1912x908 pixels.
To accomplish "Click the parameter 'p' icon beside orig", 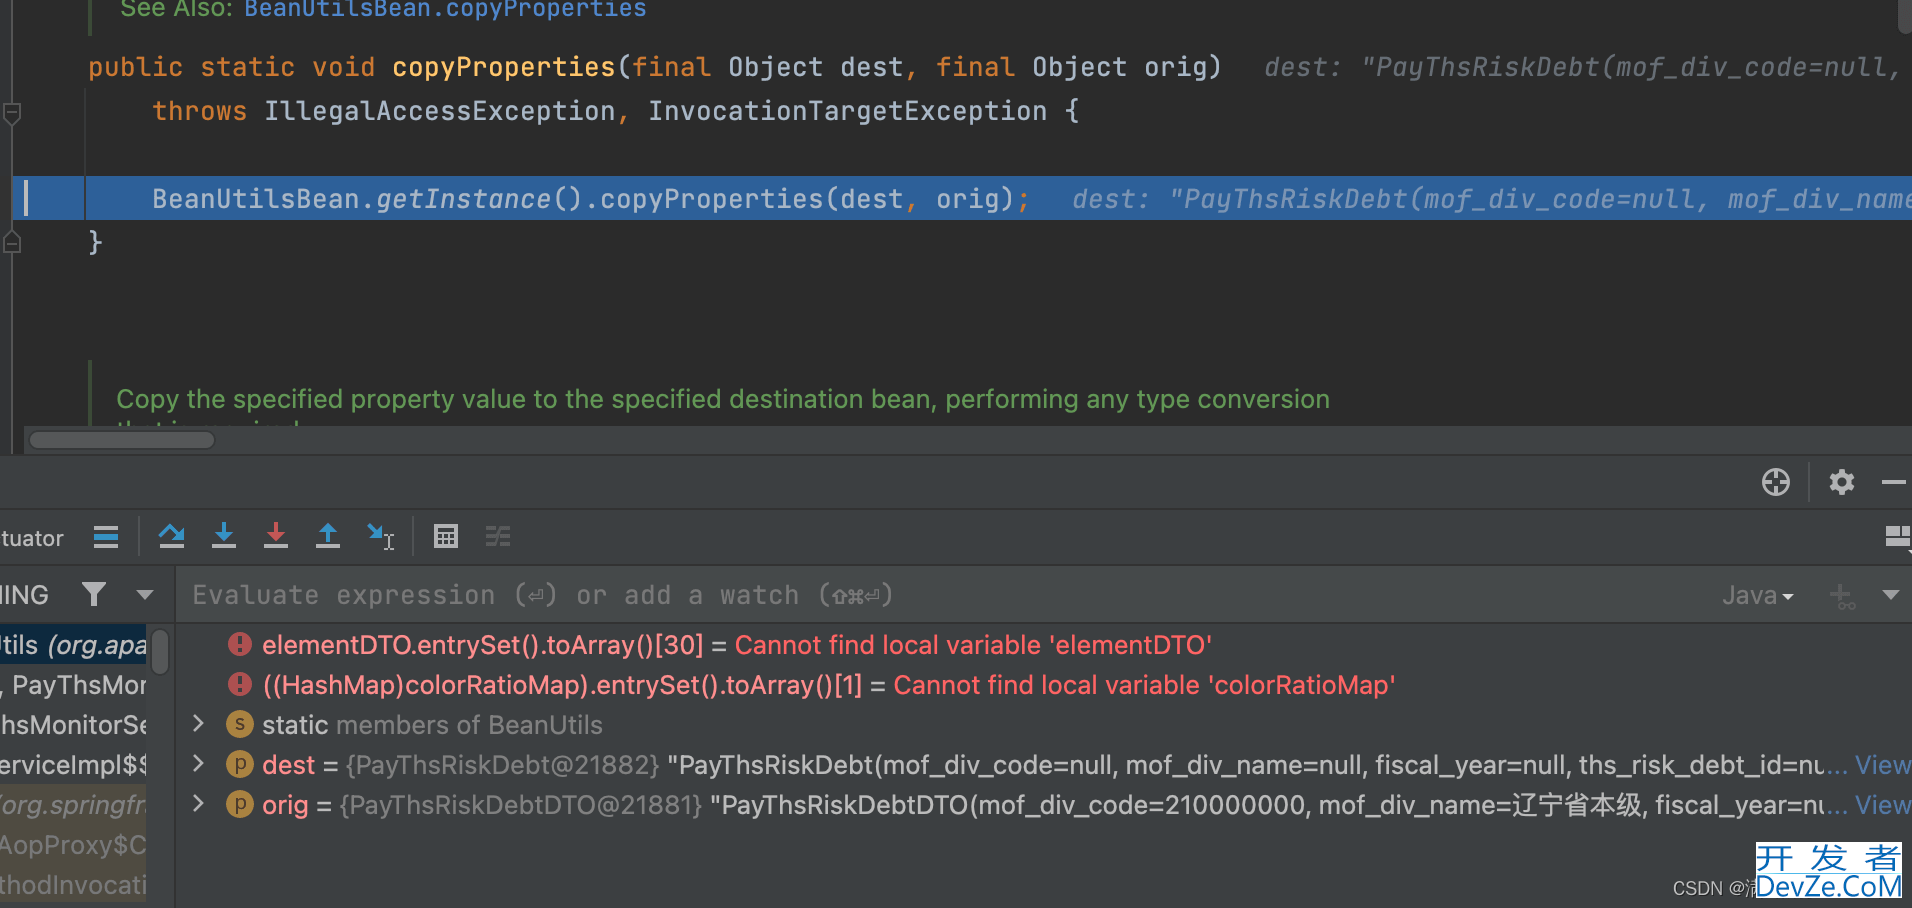I will point(240,804).
